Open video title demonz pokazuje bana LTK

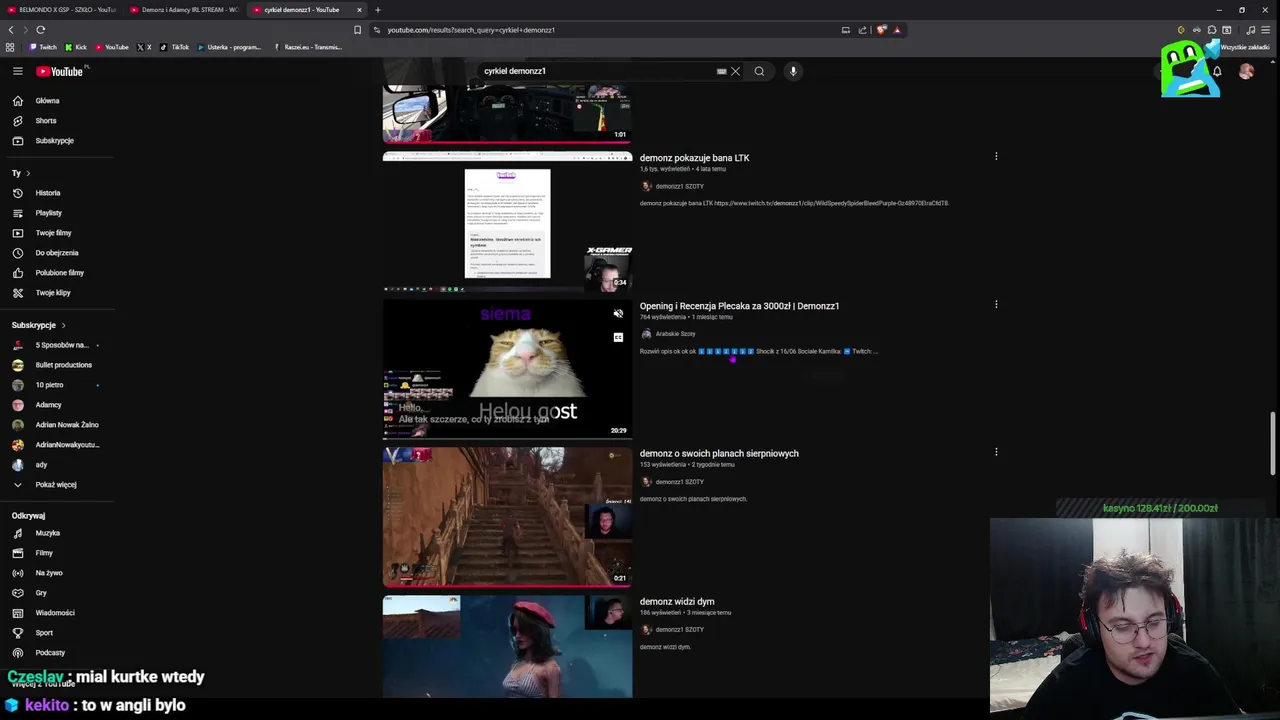694,158
